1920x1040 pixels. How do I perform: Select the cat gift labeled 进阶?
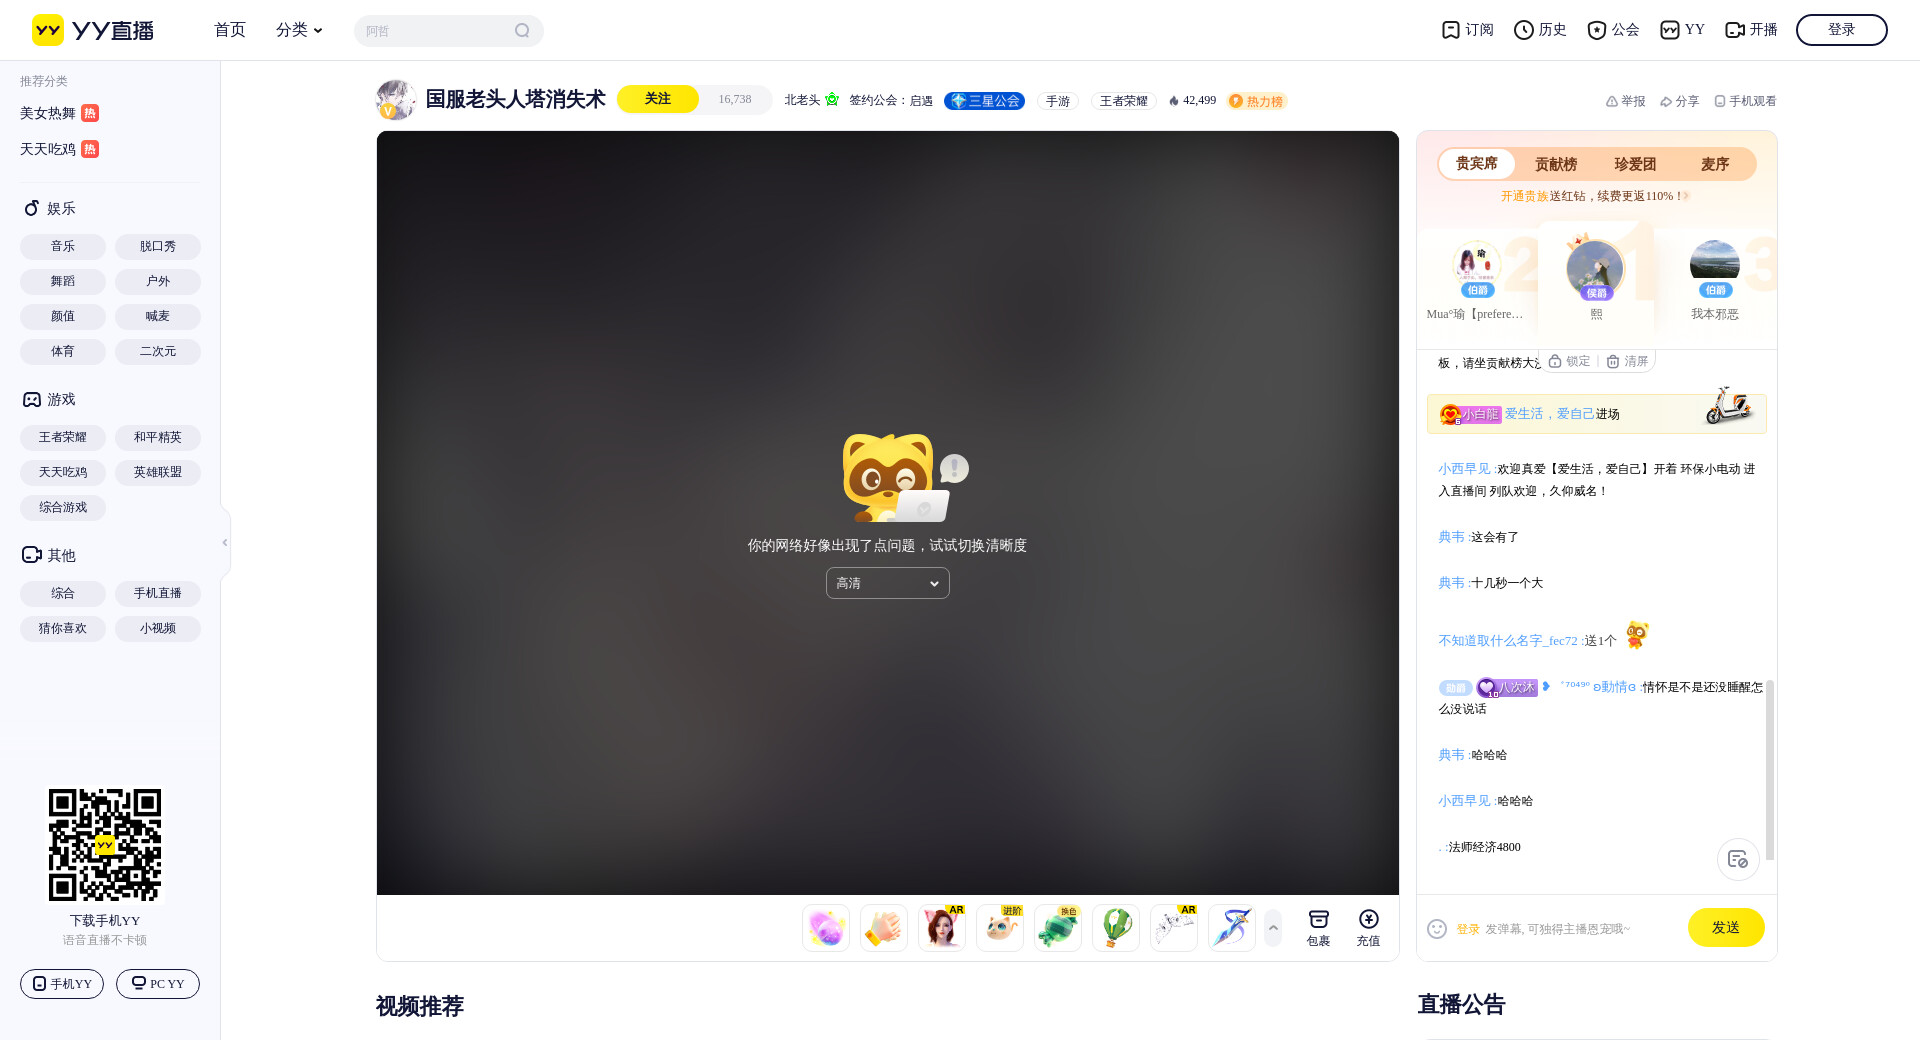pyautogui.click(x=1000, y=928)
